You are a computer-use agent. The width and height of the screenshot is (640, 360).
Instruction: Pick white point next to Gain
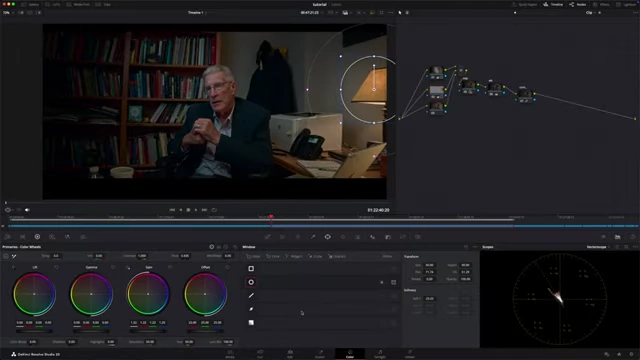tap(128, 267)
